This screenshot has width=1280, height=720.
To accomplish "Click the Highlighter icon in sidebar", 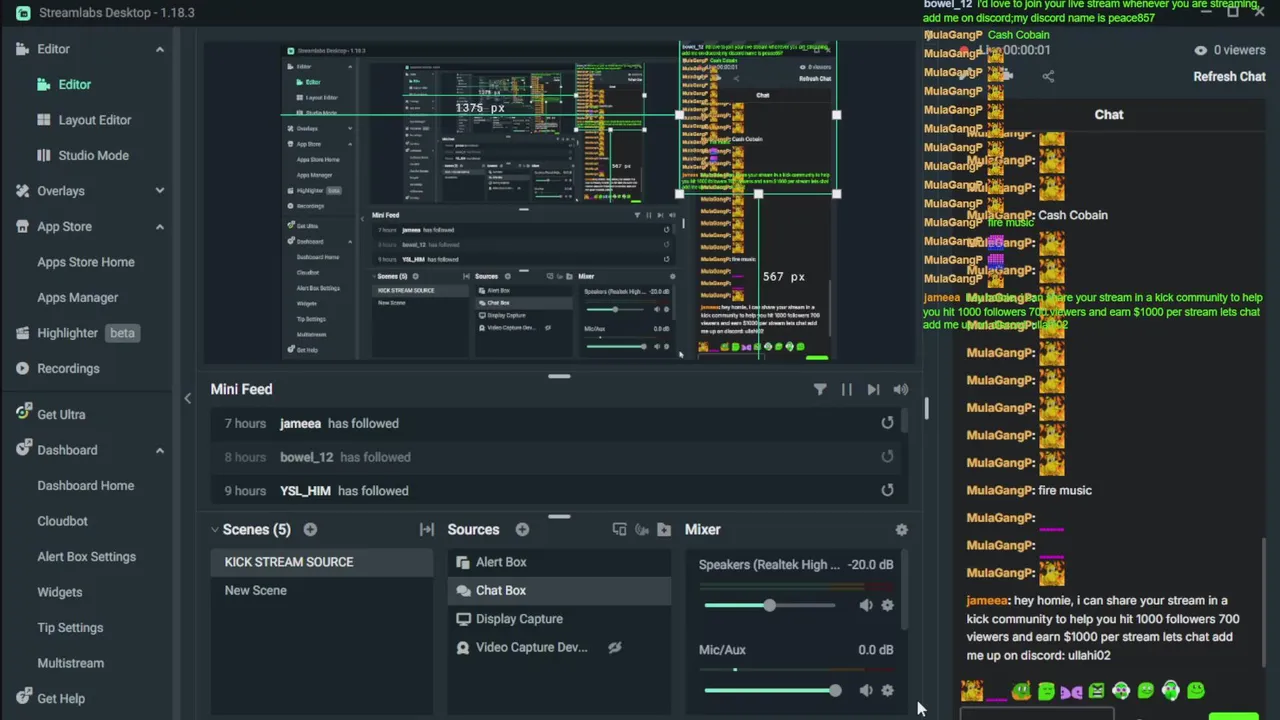I will [x=23, y=333].
